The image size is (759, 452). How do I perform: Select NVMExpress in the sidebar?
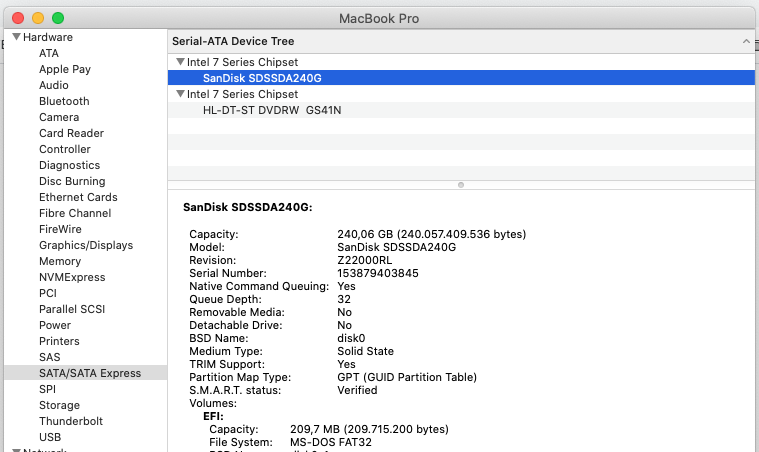coord(72,277)
